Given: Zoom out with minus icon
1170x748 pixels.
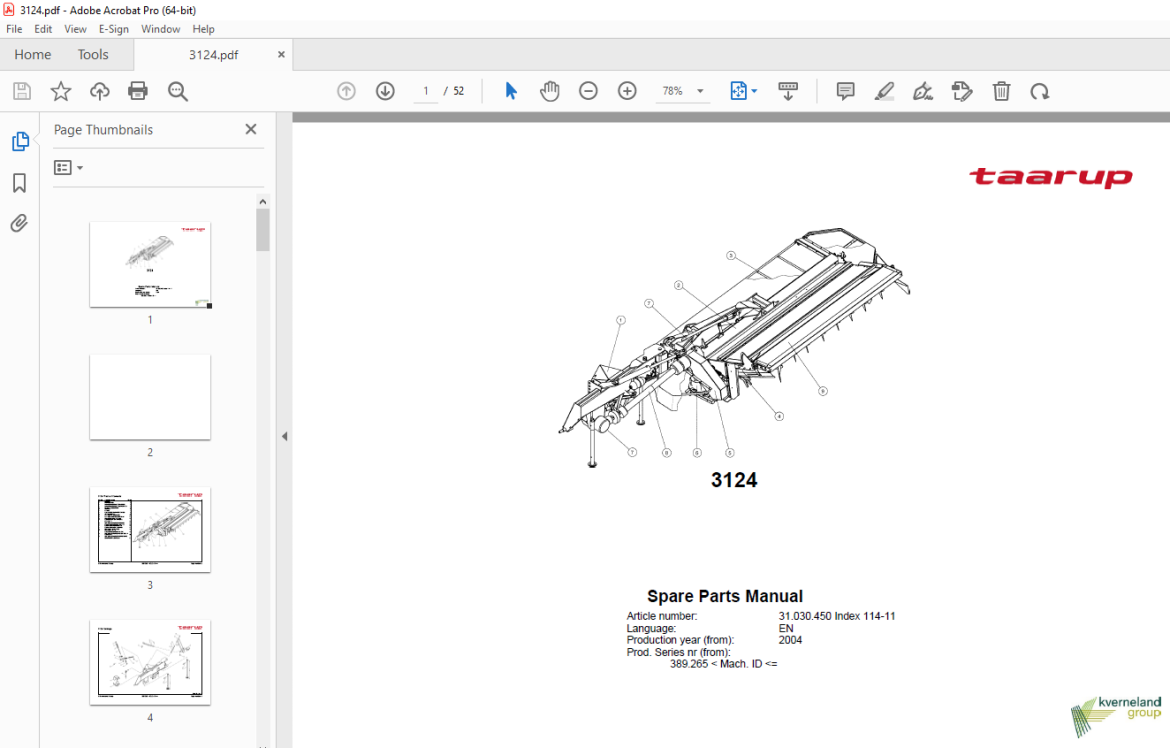Looking at the screenshot, I should click(588, 91).
